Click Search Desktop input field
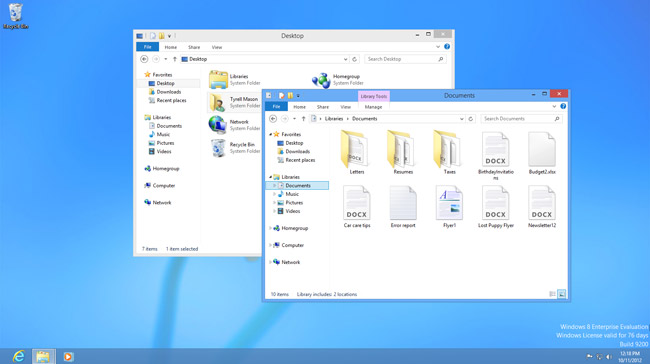 point(405,59)
